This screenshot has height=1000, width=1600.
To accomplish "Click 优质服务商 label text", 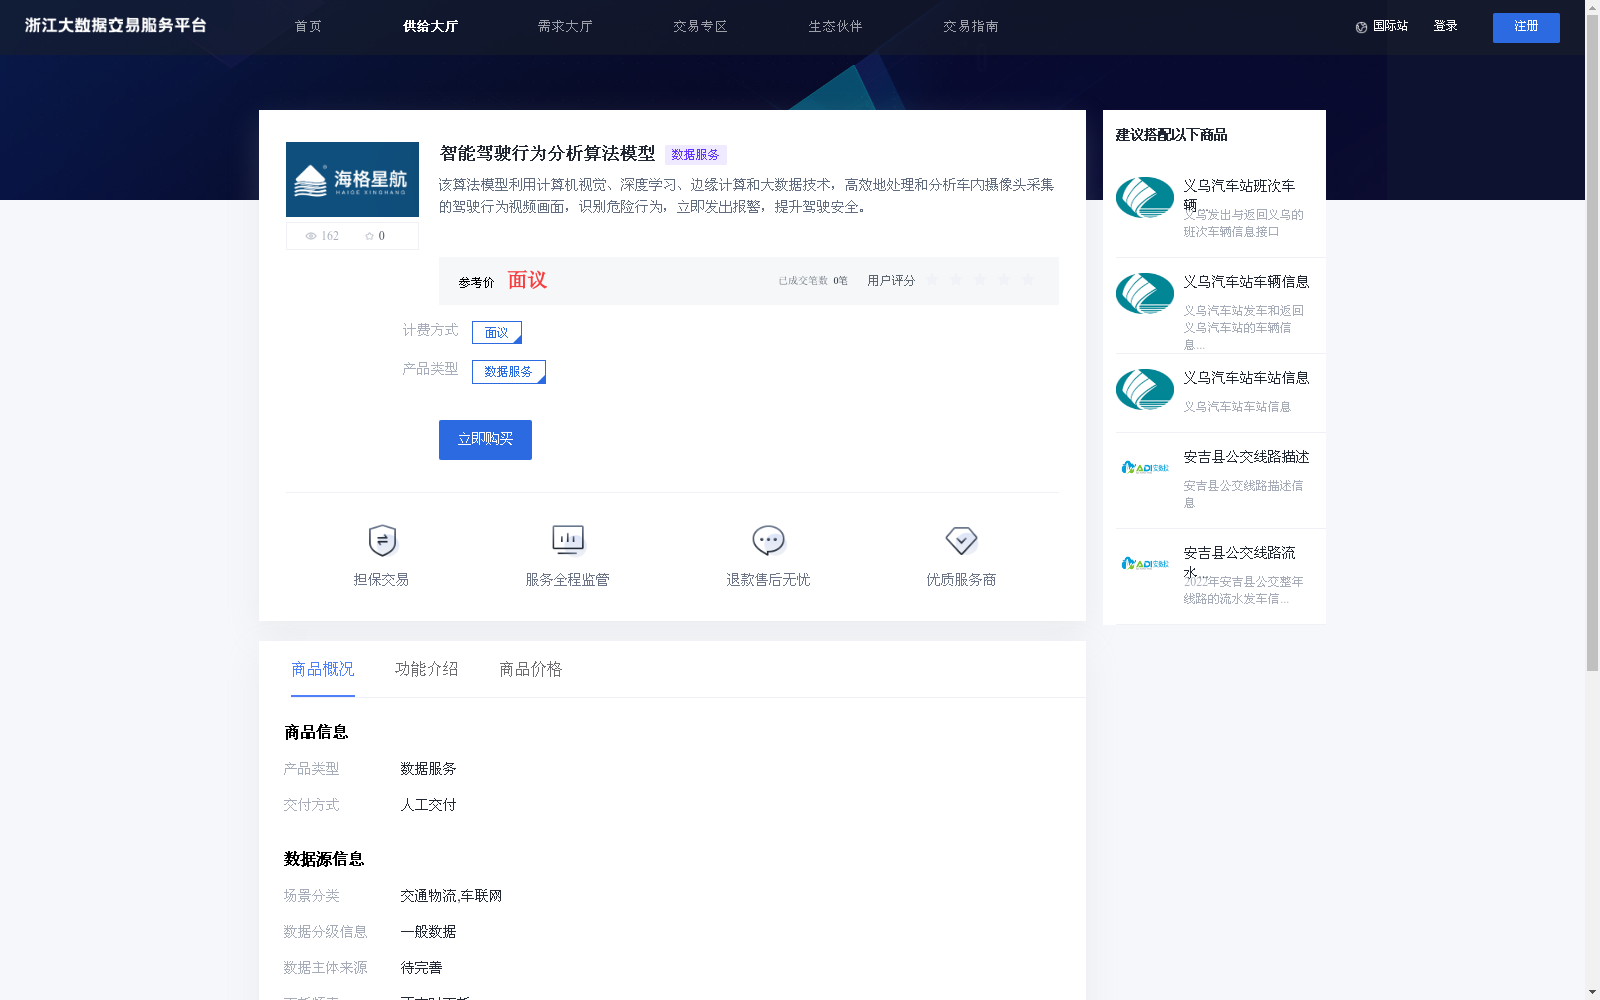I will pos(961,580).
